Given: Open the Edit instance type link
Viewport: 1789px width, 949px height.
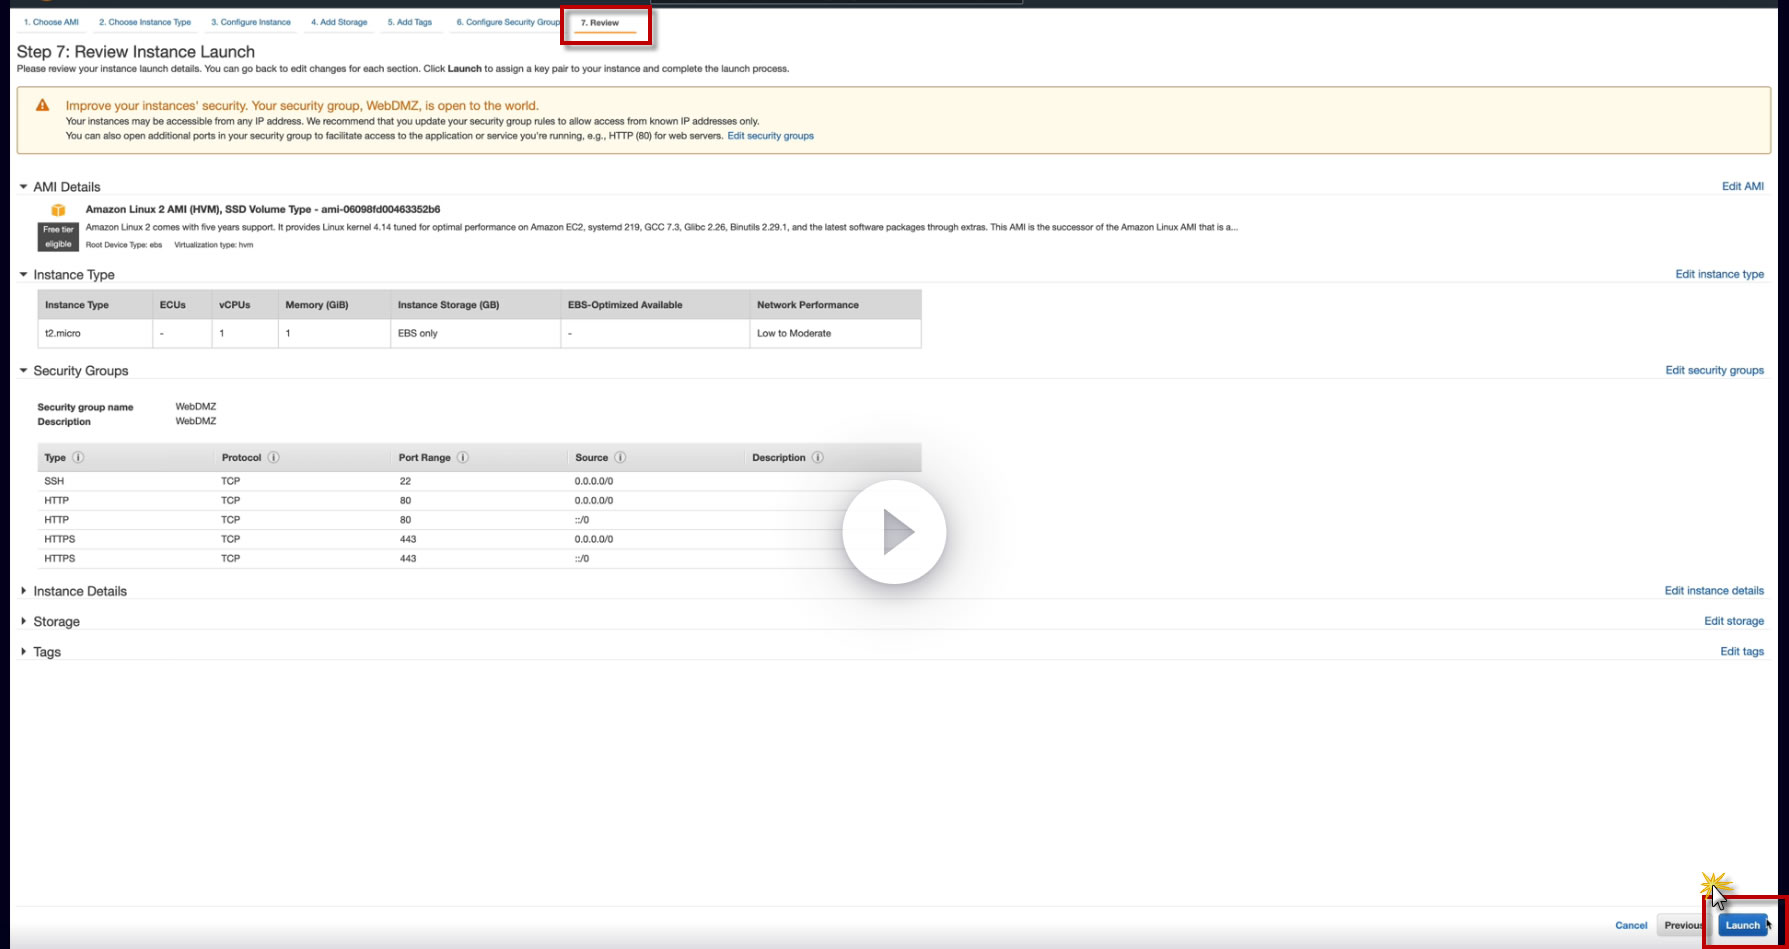Looking at the screenshot, I should (1719, 274).
